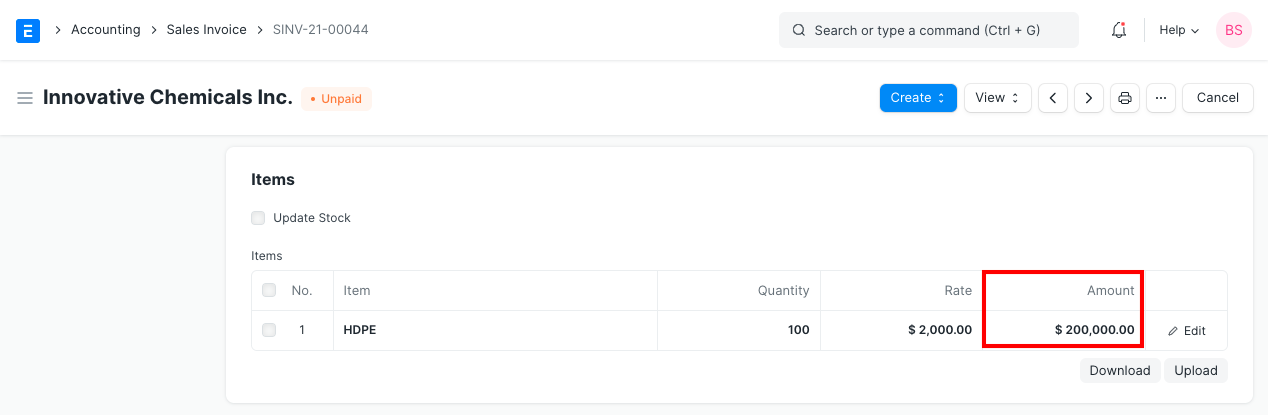This screenshot has height=415, width=1268.
Task: Expand the Create dropdown button
Action: pos(918,98)
